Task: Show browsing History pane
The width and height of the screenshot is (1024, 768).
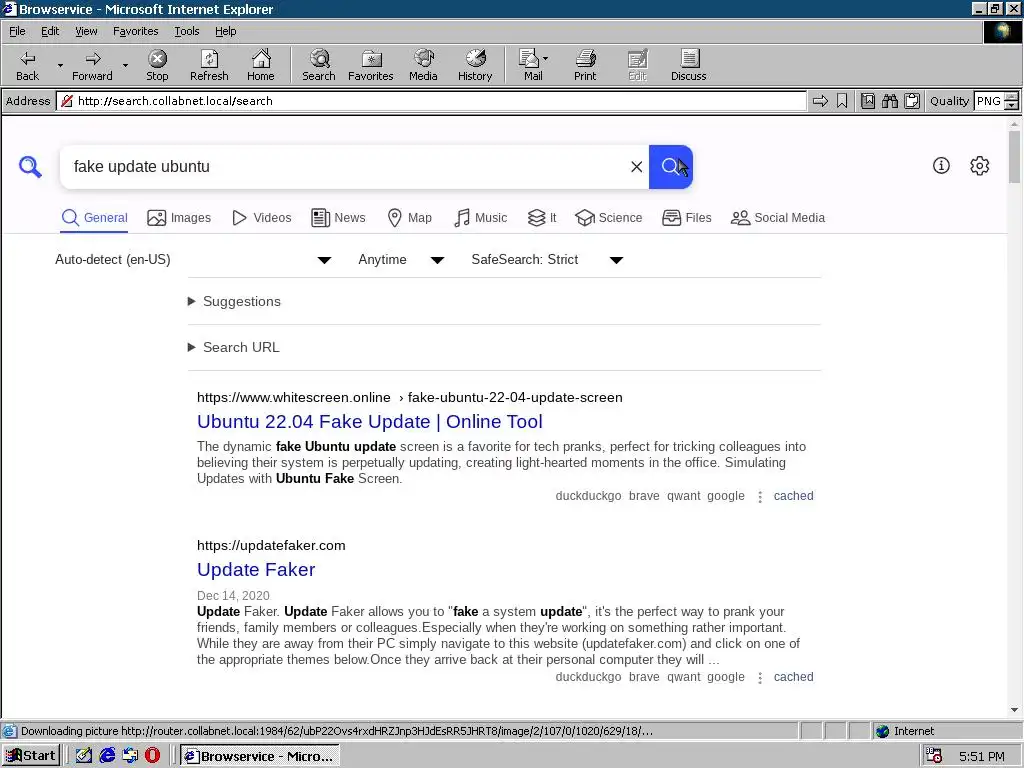Action: 475,65
